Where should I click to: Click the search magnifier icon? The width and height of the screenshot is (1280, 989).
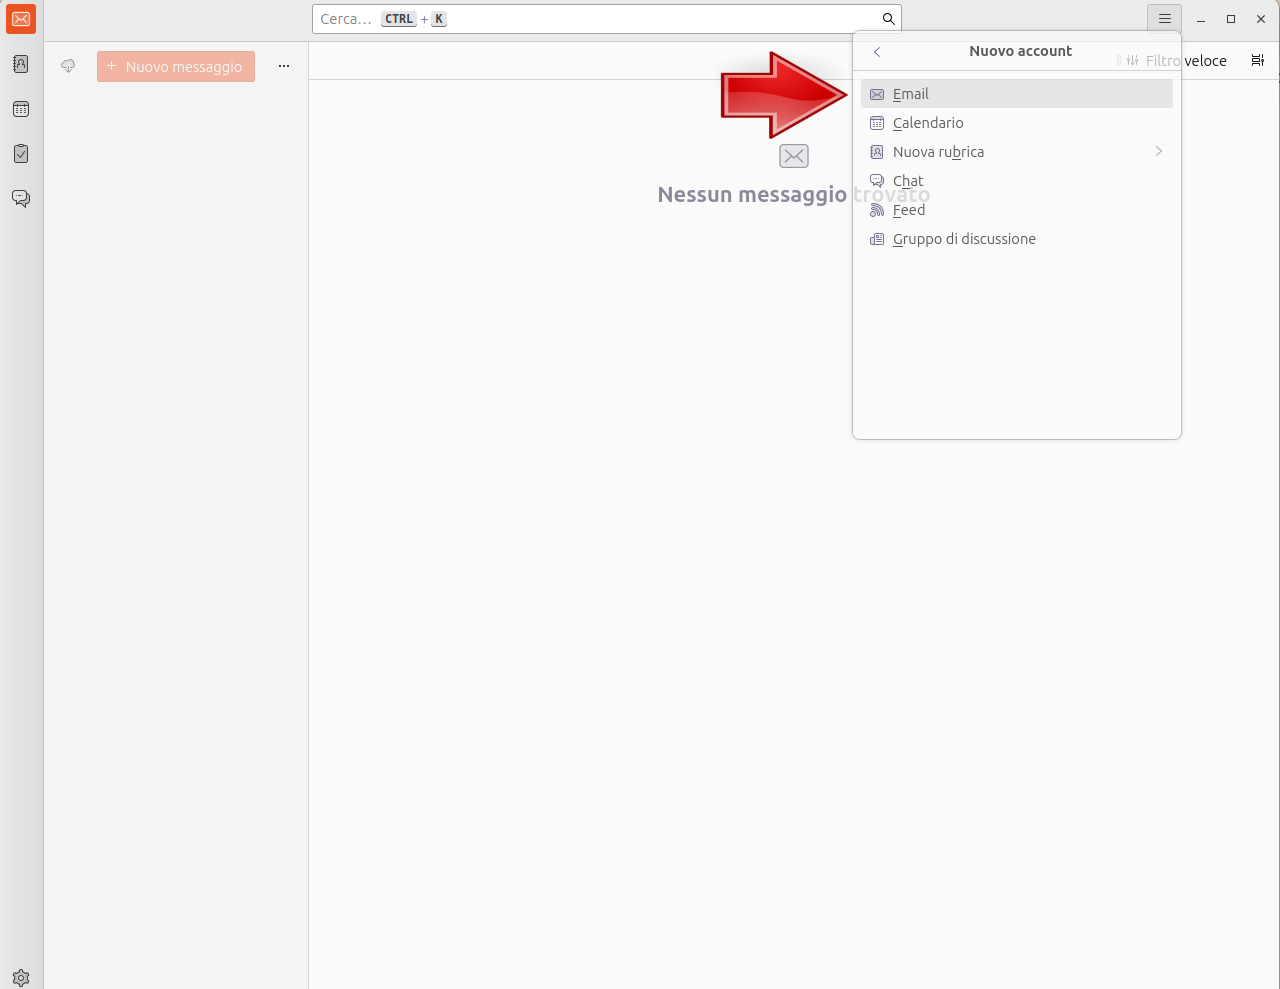pyautogui.click(x=888, y=19)
